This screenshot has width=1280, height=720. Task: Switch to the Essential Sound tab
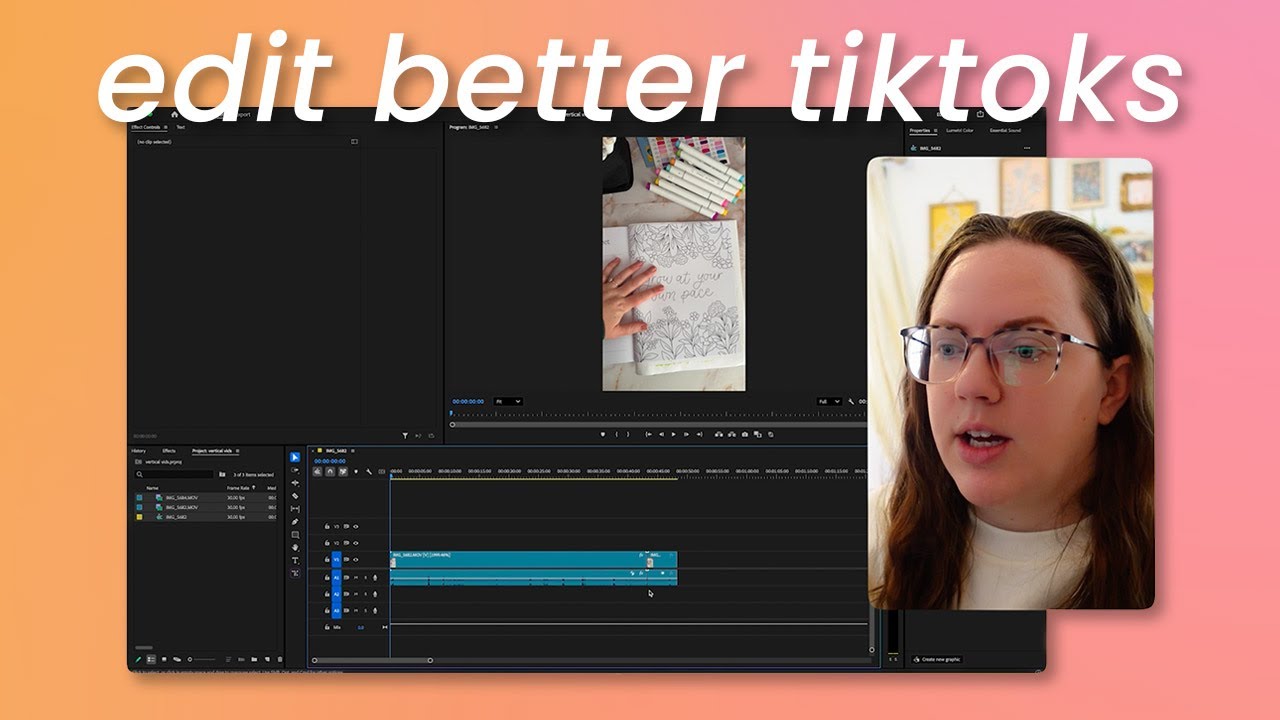tap(1005, 130)
